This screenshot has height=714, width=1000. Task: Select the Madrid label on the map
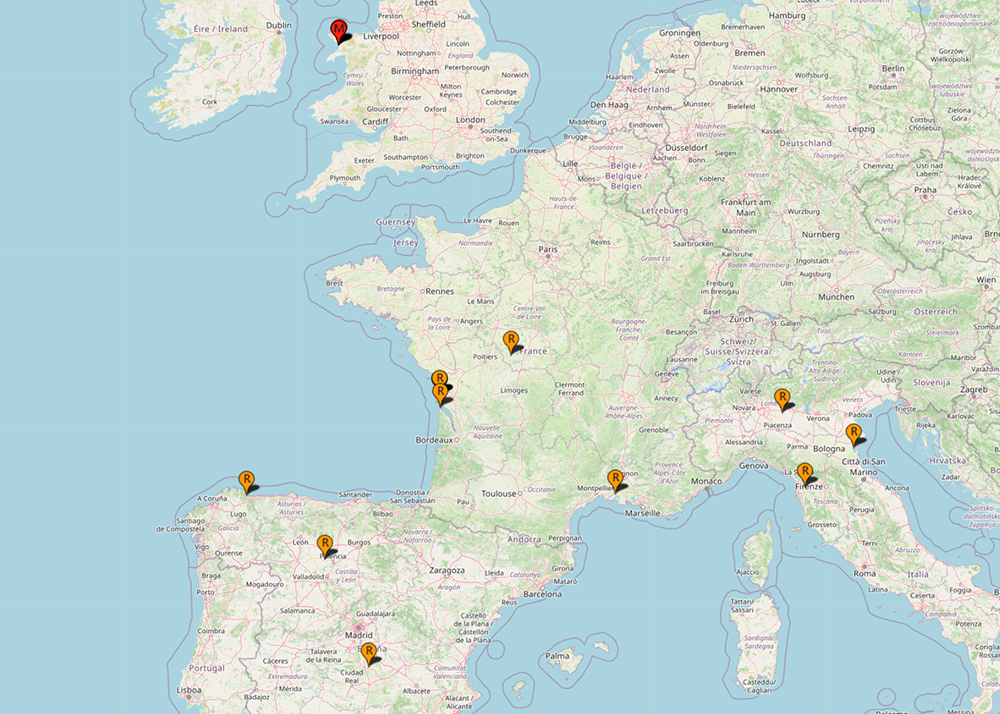coord(358,635)
